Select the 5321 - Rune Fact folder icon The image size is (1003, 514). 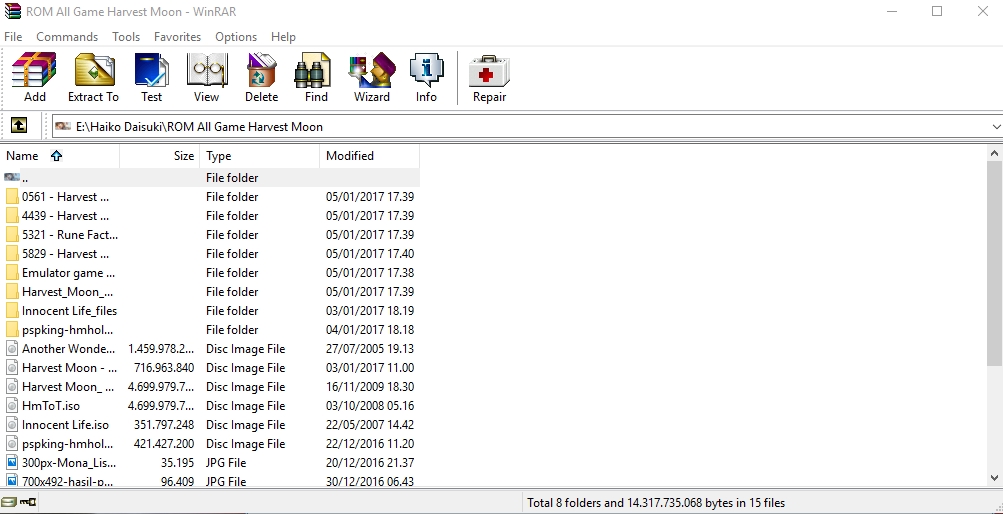click(12, 235)
